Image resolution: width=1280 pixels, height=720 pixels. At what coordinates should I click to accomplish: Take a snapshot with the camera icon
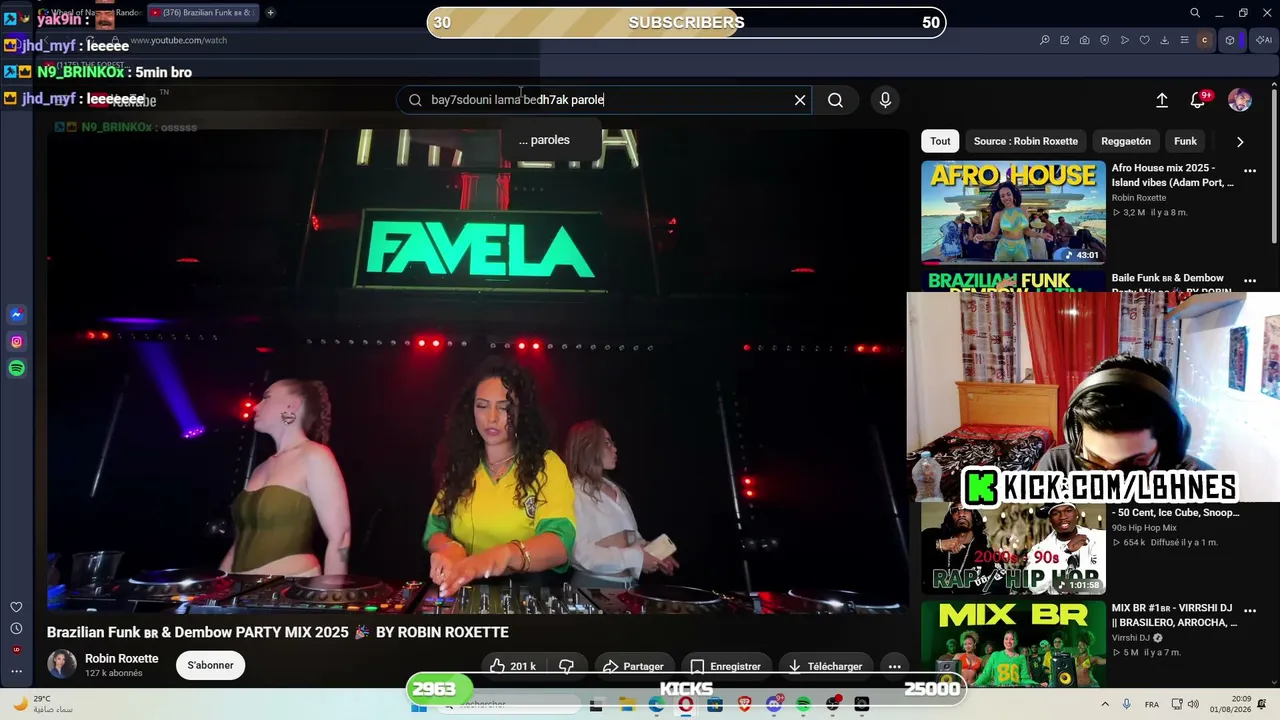(x=1085, y=40)
